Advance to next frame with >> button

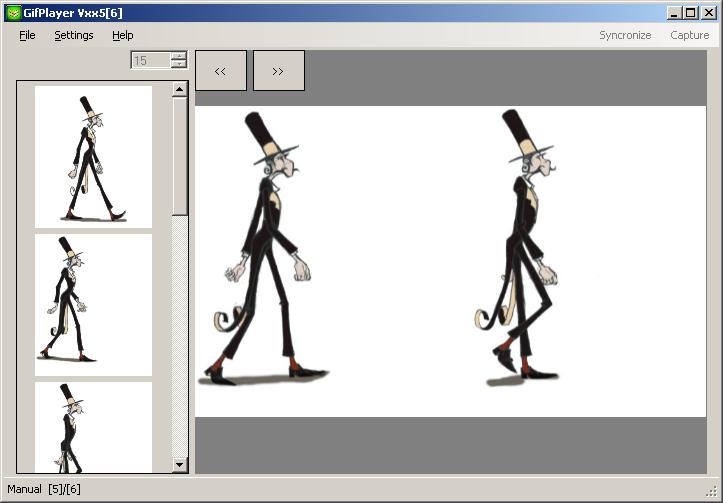[x=279, y=71]
